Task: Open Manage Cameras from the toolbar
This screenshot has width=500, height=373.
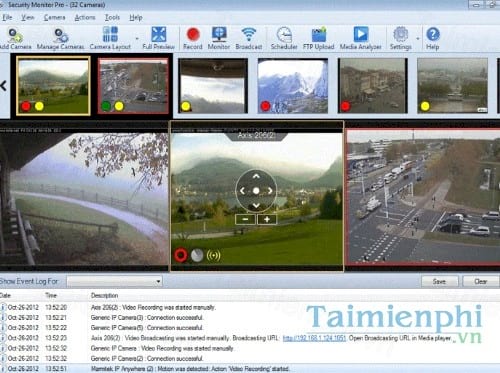Action: [x=60, y=39]
